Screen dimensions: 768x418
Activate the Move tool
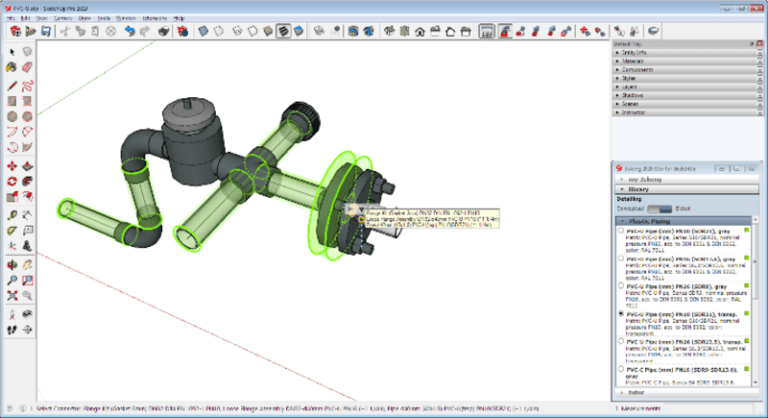pyautogui.click(x=12, y=166)
